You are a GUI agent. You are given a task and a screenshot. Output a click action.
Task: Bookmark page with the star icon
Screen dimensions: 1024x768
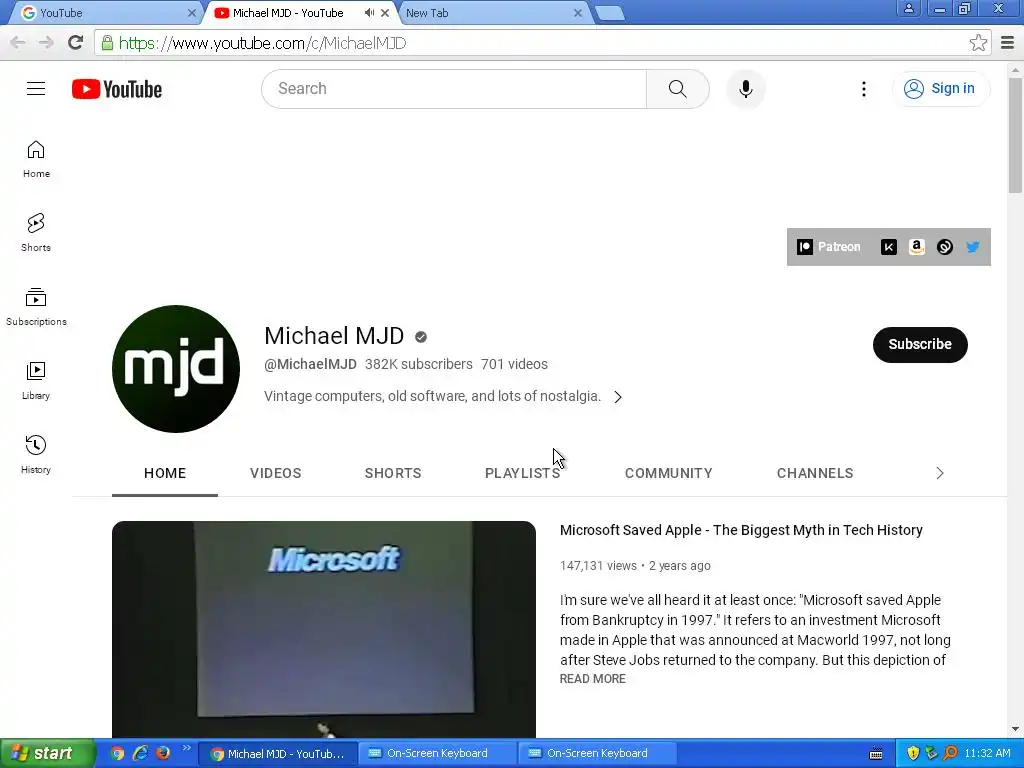(x=978, y=43)
